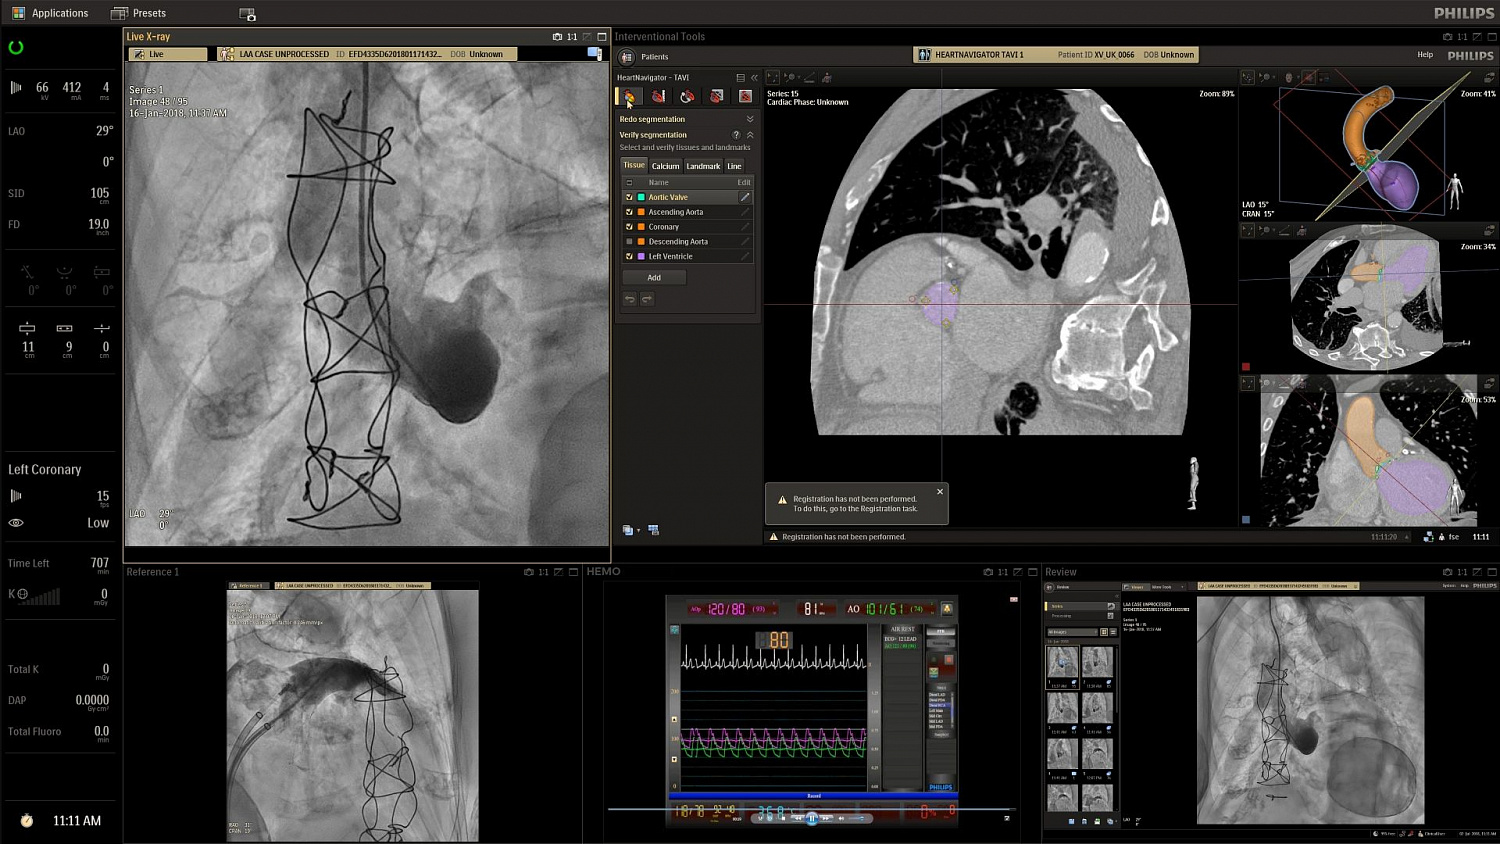
Task: Click the Help link in Interventional Tools
Action: [x=1425, y=55]
